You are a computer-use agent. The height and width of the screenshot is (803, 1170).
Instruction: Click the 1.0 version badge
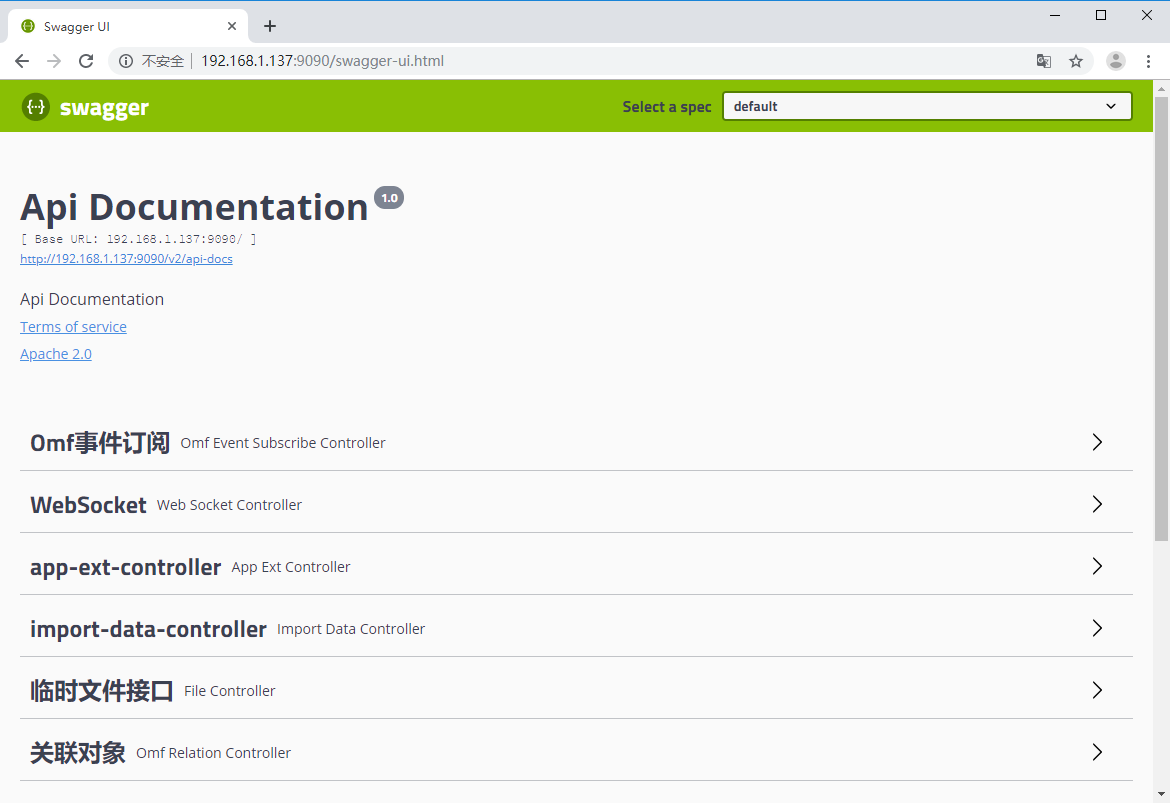(389, 198)
